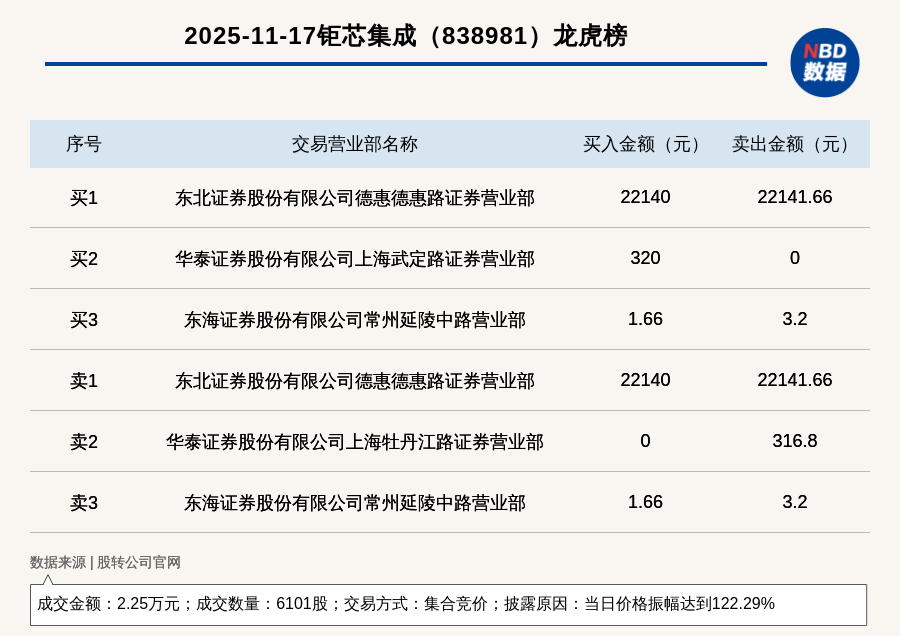Click the NBD数据 round logo
Viewport: 900px width, 636px height.
click(824, 62)
